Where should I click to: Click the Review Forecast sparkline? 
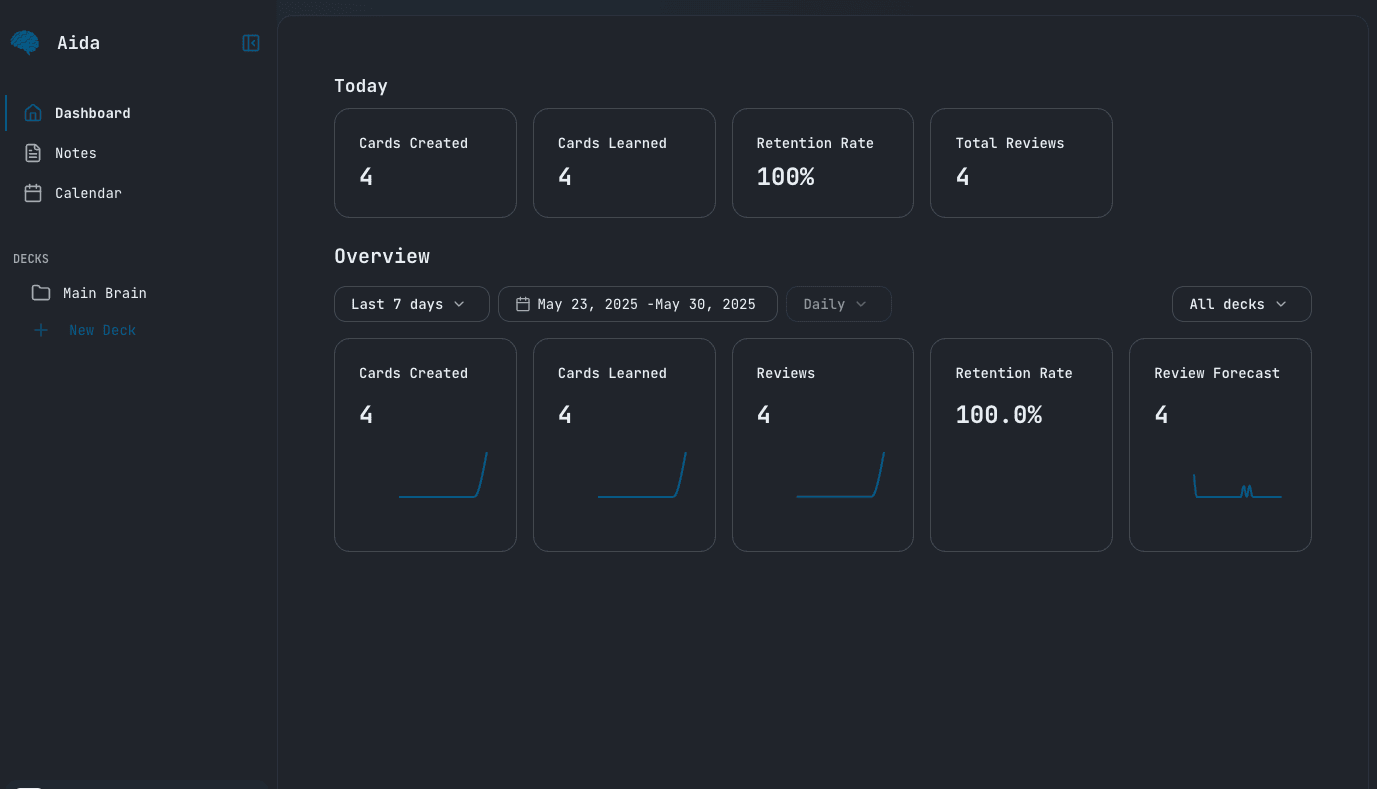click(x=1237, y=487)
